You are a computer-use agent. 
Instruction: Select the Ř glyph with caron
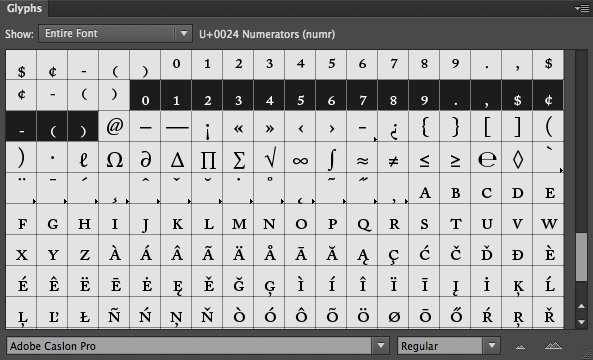[548, 312]
